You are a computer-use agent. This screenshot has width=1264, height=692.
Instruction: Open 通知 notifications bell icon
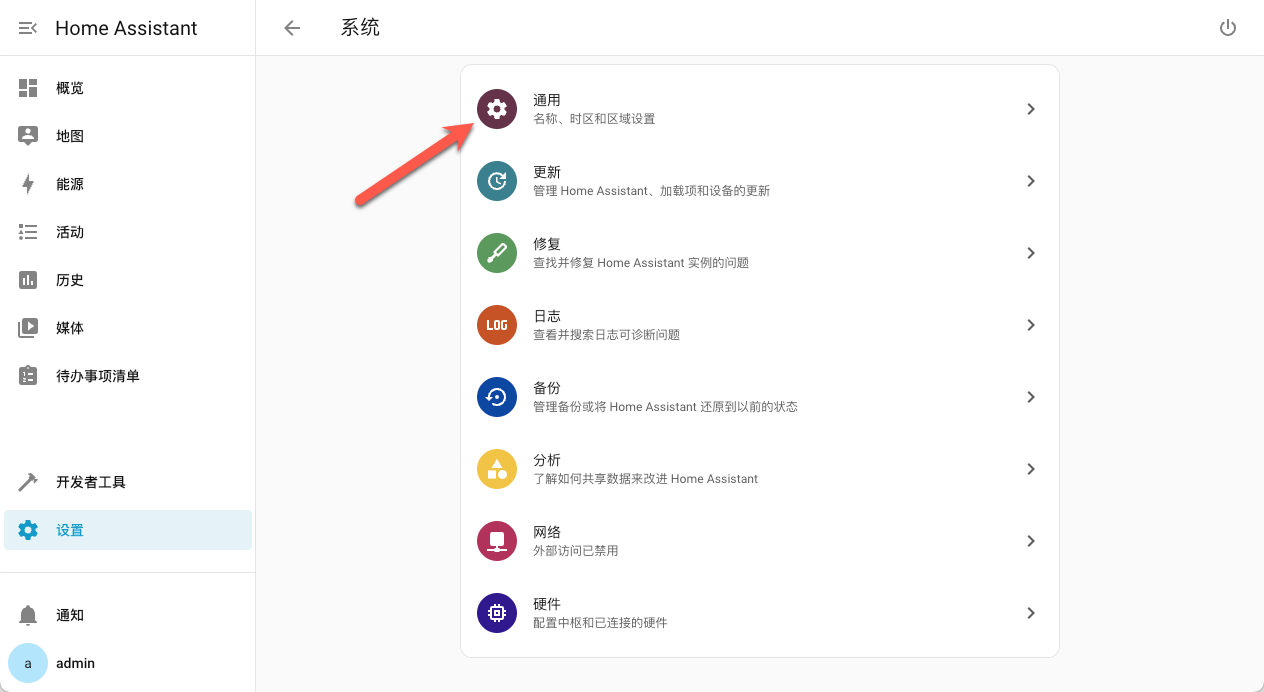coord(28,615)
